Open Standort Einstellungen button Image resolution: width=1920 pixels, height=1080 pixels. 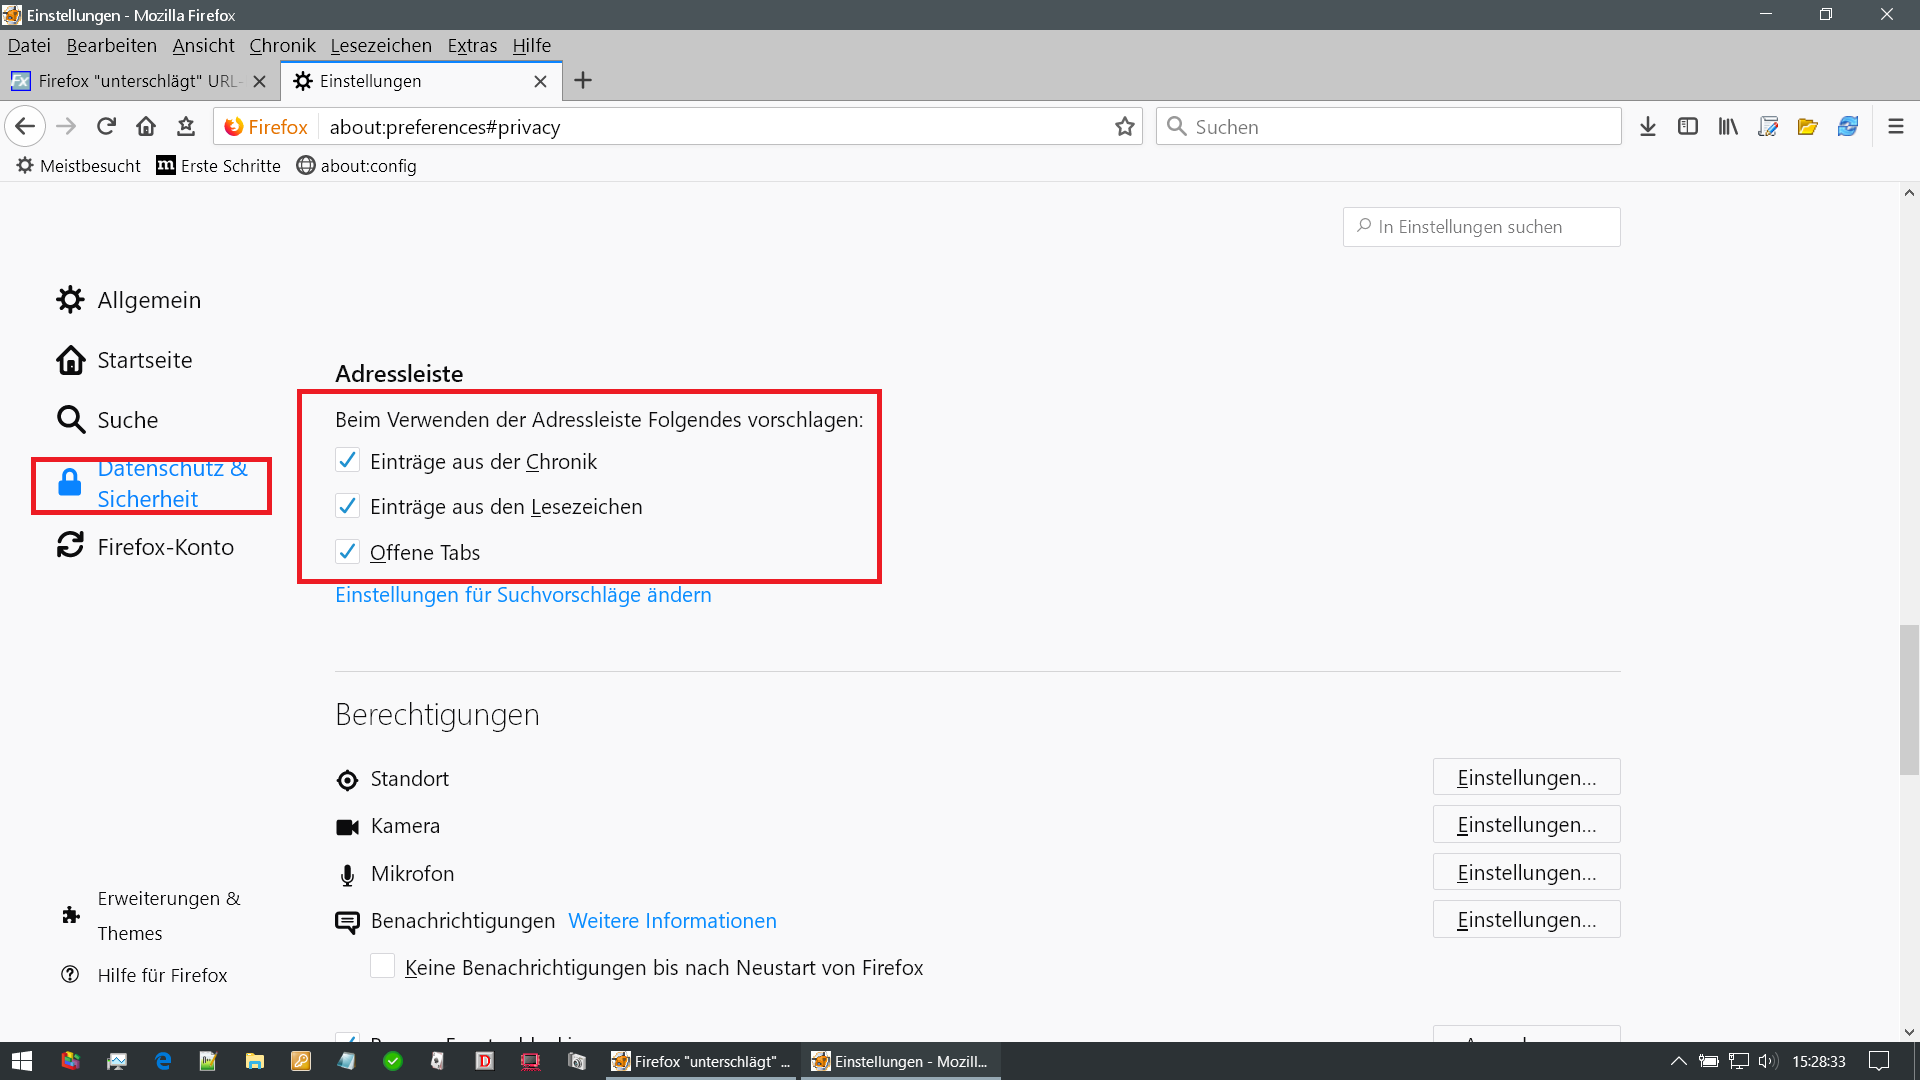coord(1526,777)
